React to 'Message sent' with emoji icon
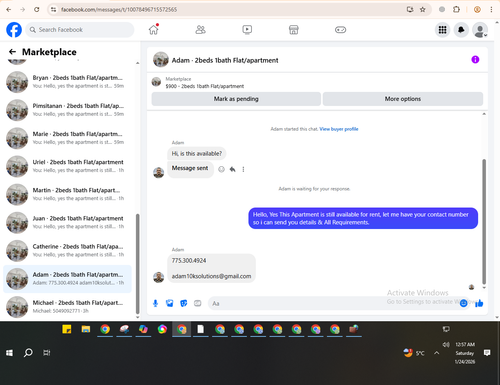The image size is (500, 385). click(x=221, y=169)
